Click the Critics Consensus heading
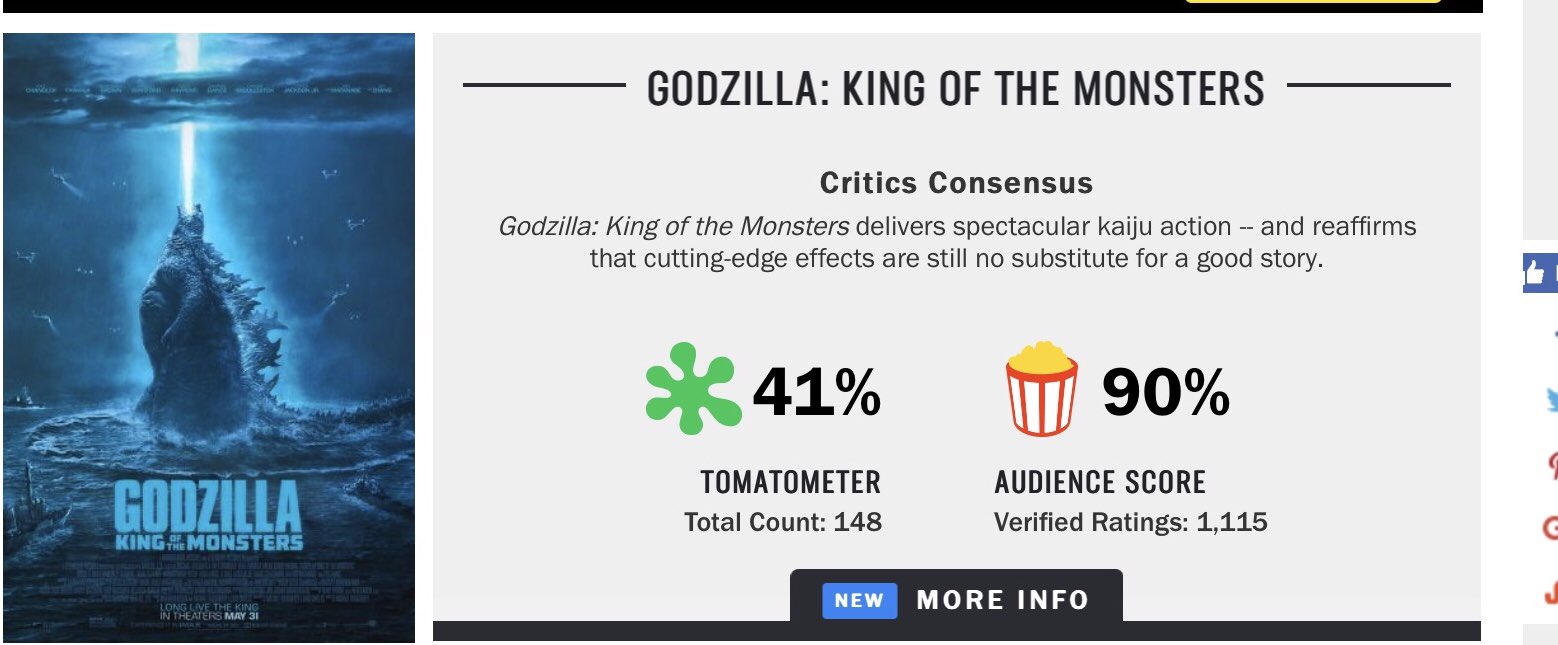1558x645 pixels. (956, 183)
